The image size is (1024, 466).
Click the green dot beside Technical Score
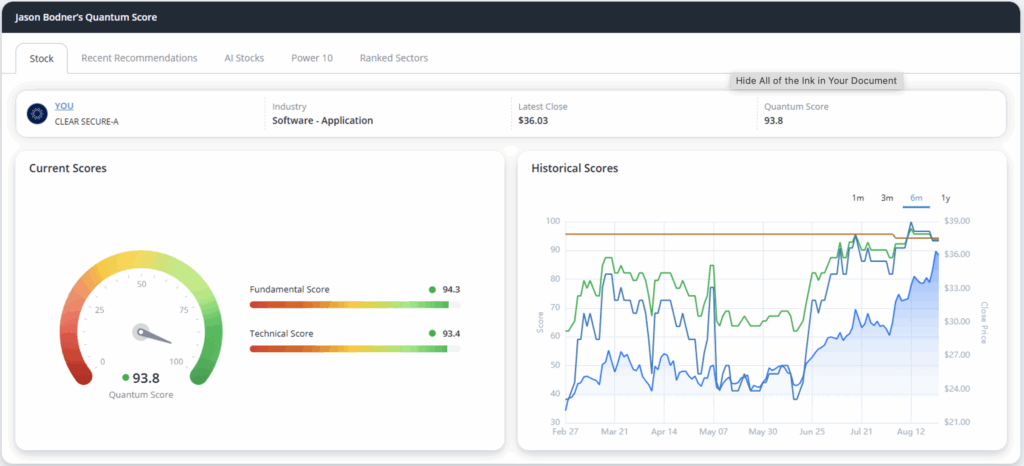click(x=432, y=334)
